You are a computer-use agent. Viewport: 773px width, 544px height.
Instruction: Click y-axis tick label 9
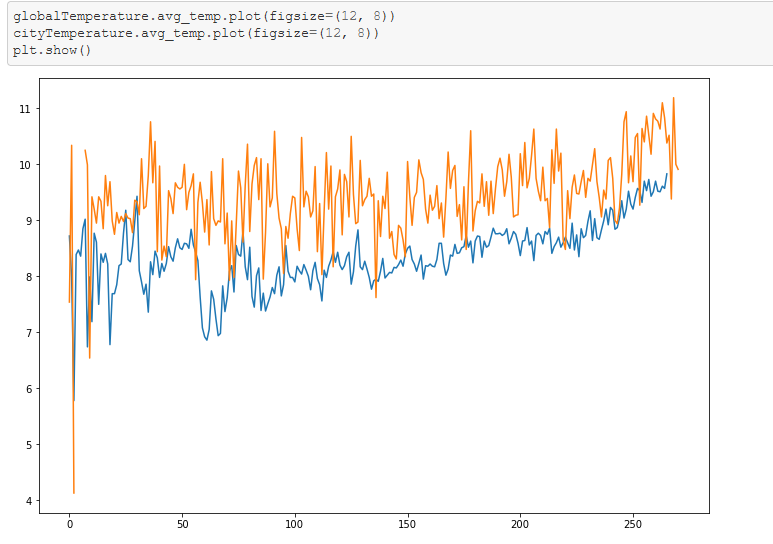[28, 221]
